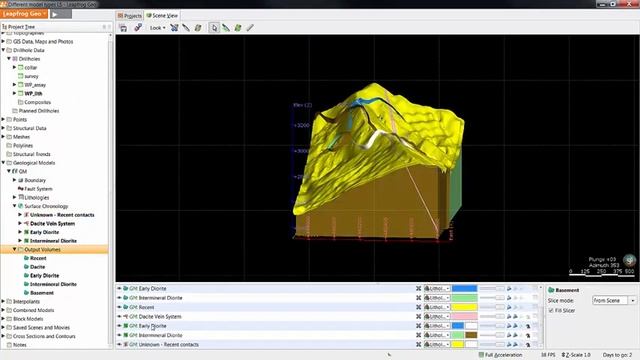Adjust opacity slider for GM Dacite Vein System
Image resolution: width=640 pixels, height=360 pixels.
pyautogui.click(x=492, y=316)
